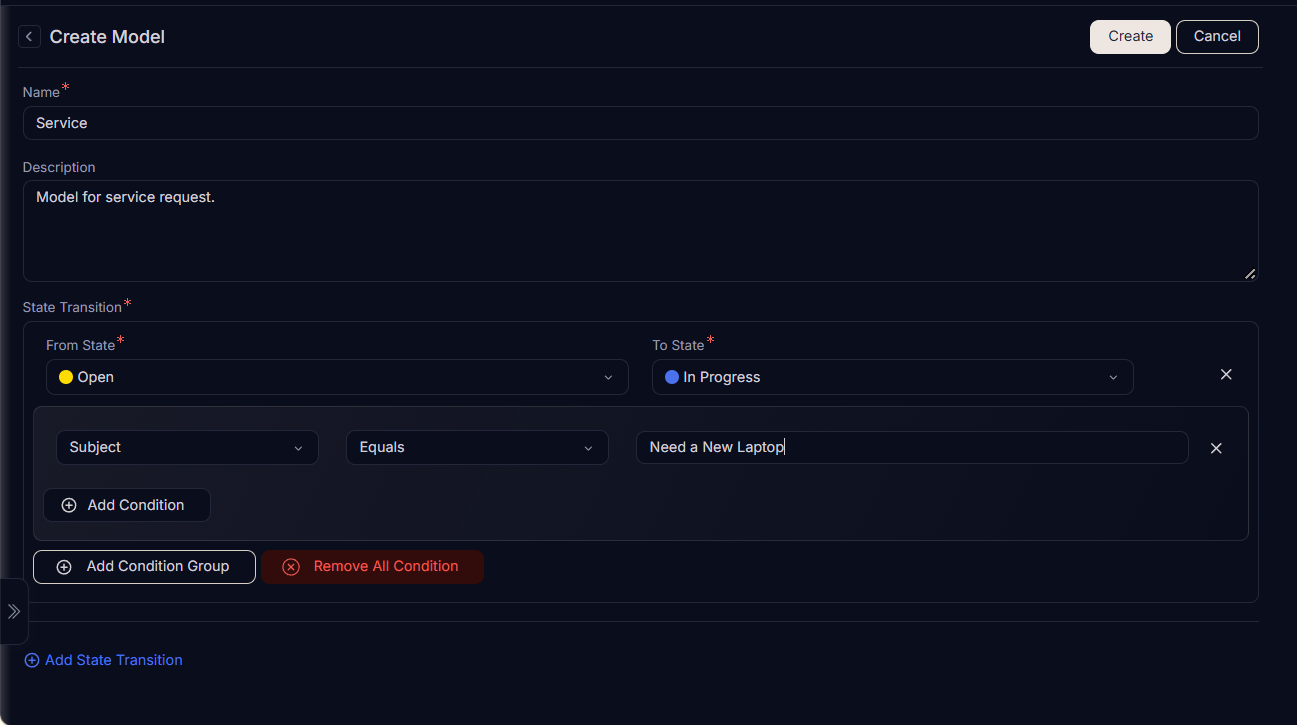
Task: Expand the collapsed sidebar with double chevron
Action: (x=14, y=611)
